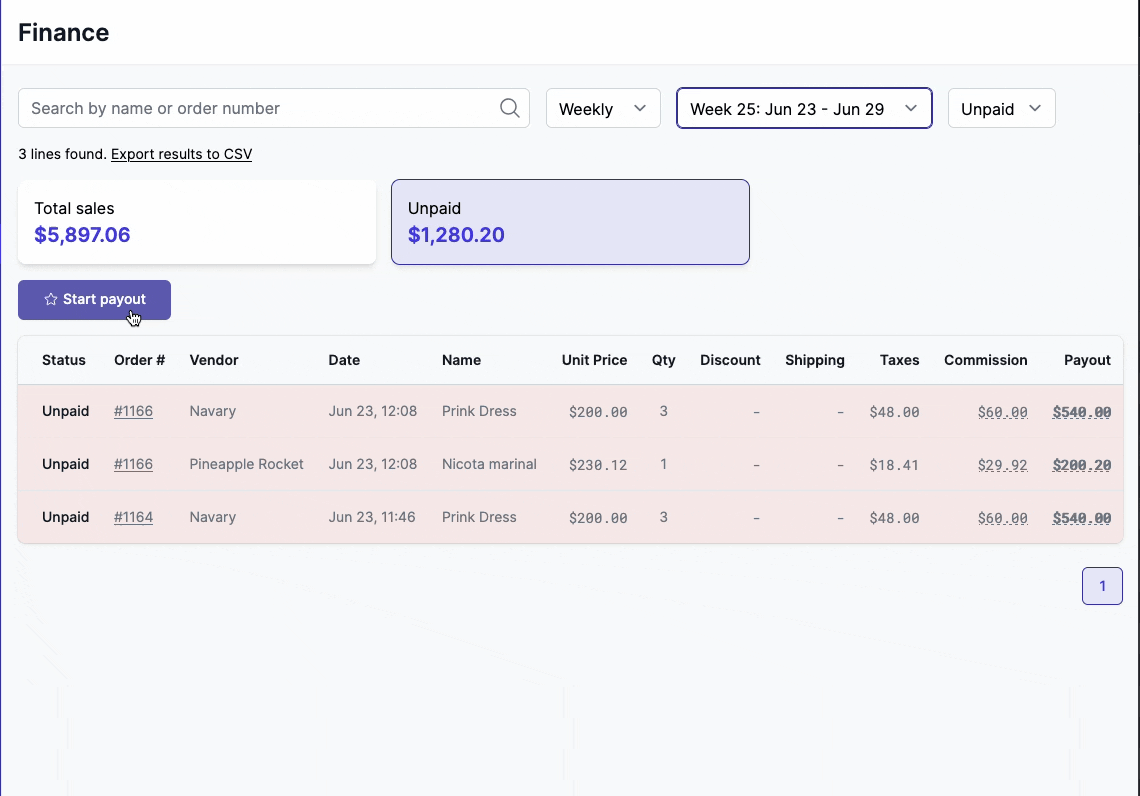
Task: Click inside the search by name field
Action: click(250, 108)
